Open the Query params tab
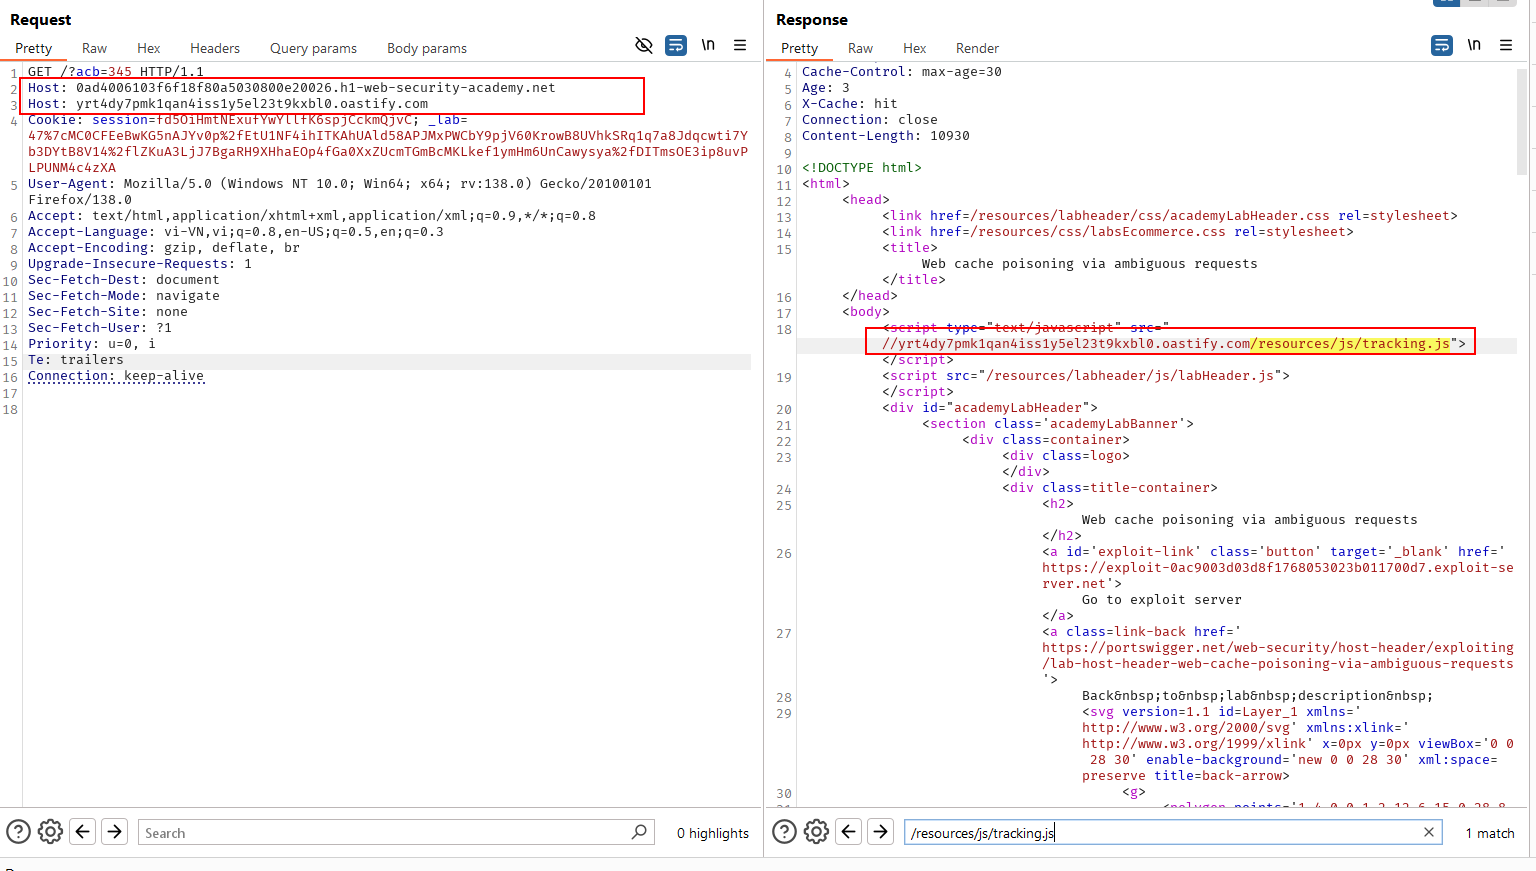Viewport: 1536px width, 871px height. coord(313,48)
